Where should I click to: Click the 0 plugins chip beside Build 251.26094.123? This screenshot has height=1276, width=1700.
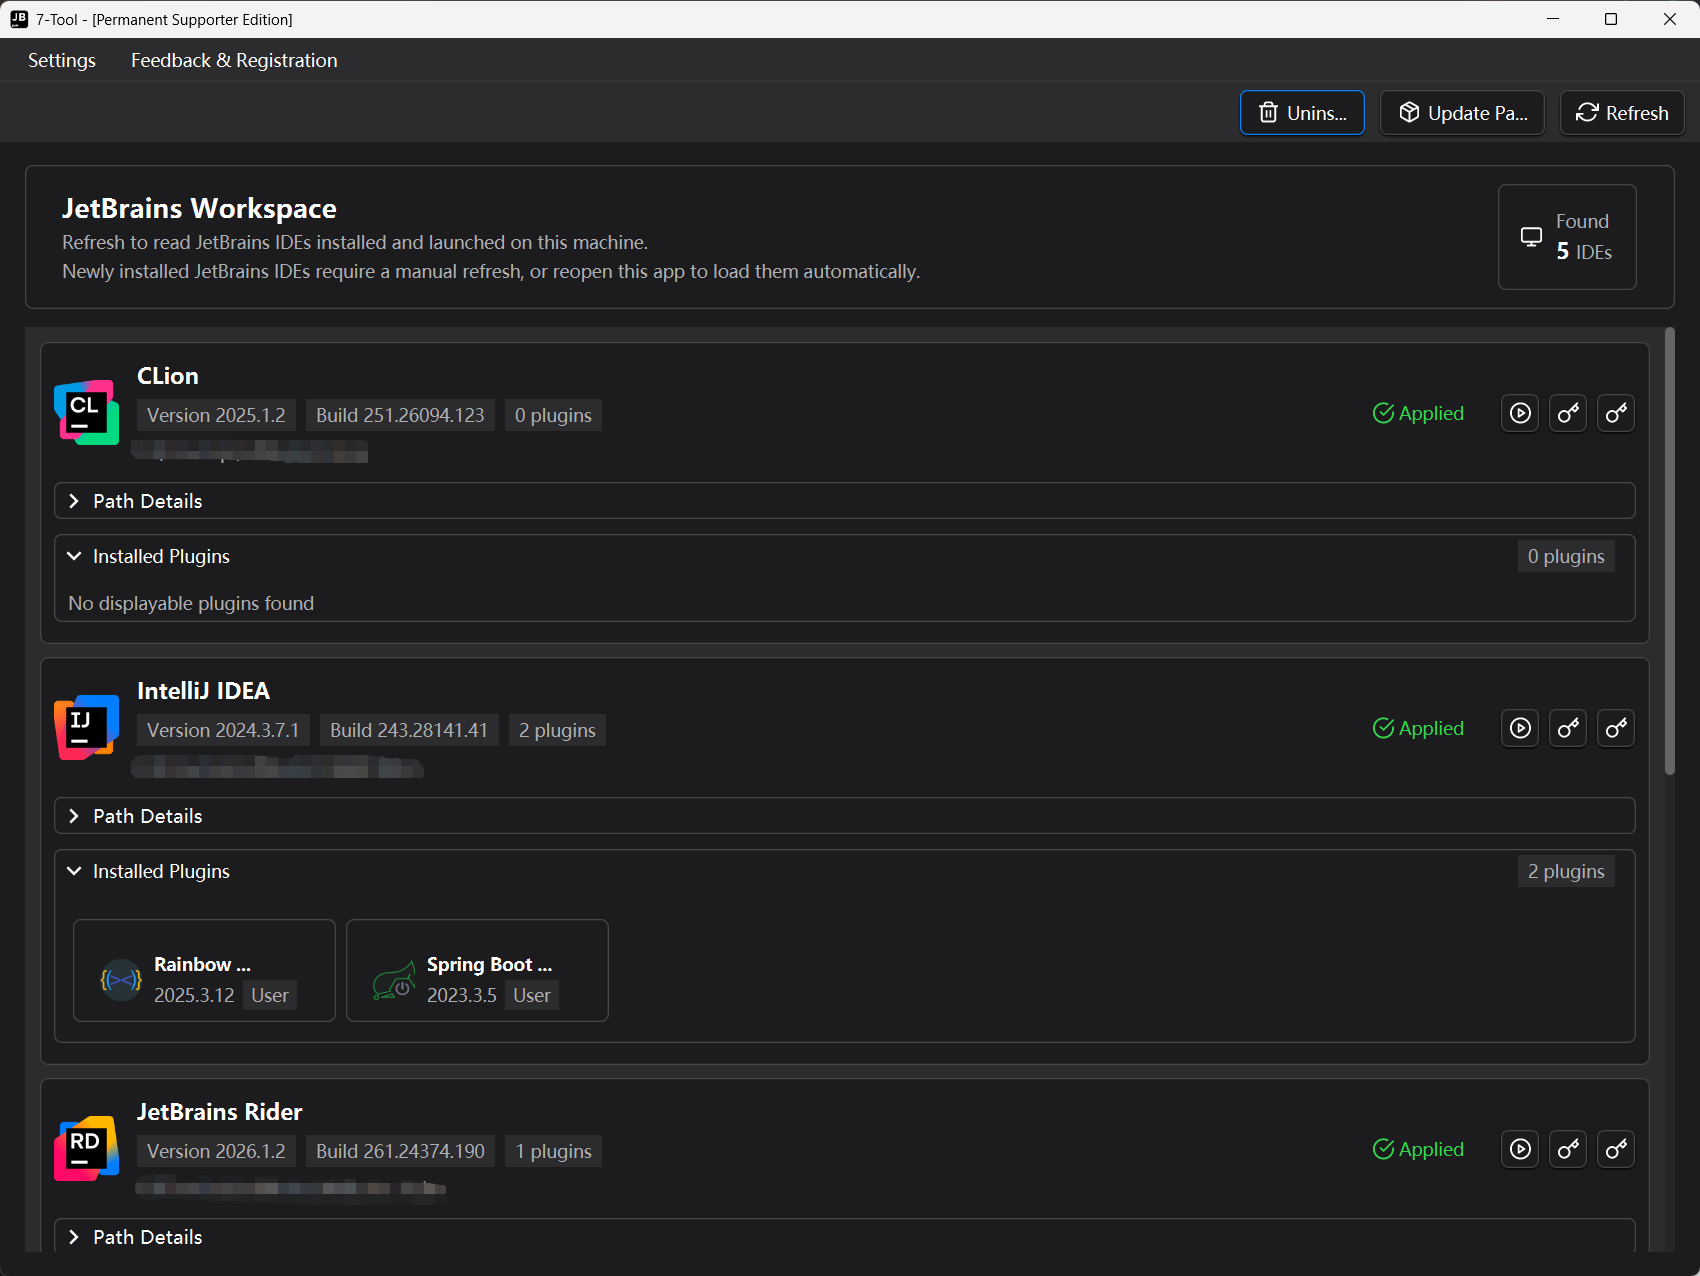pos(553,415)
